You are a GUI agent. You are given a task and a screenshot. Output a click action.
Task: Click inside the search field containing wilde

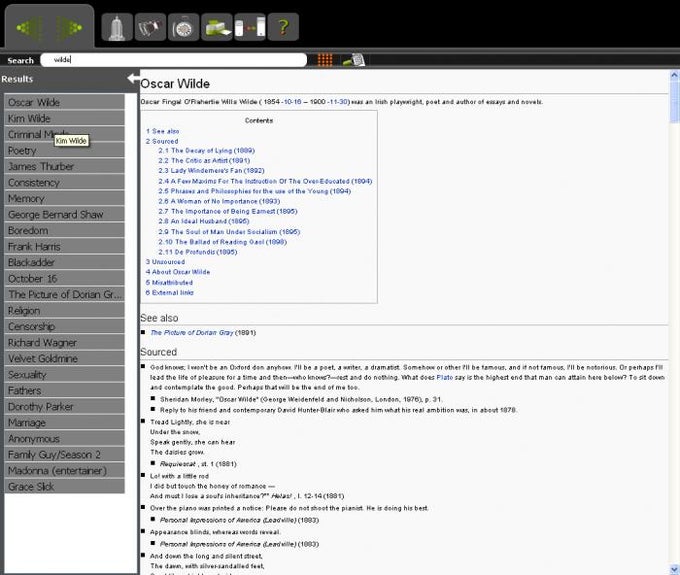coord(173,60)
